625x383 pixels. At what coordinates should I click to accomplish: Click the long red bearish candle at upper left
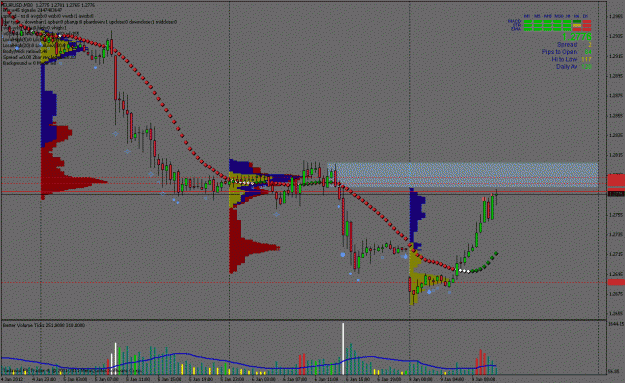coord(116,78)
